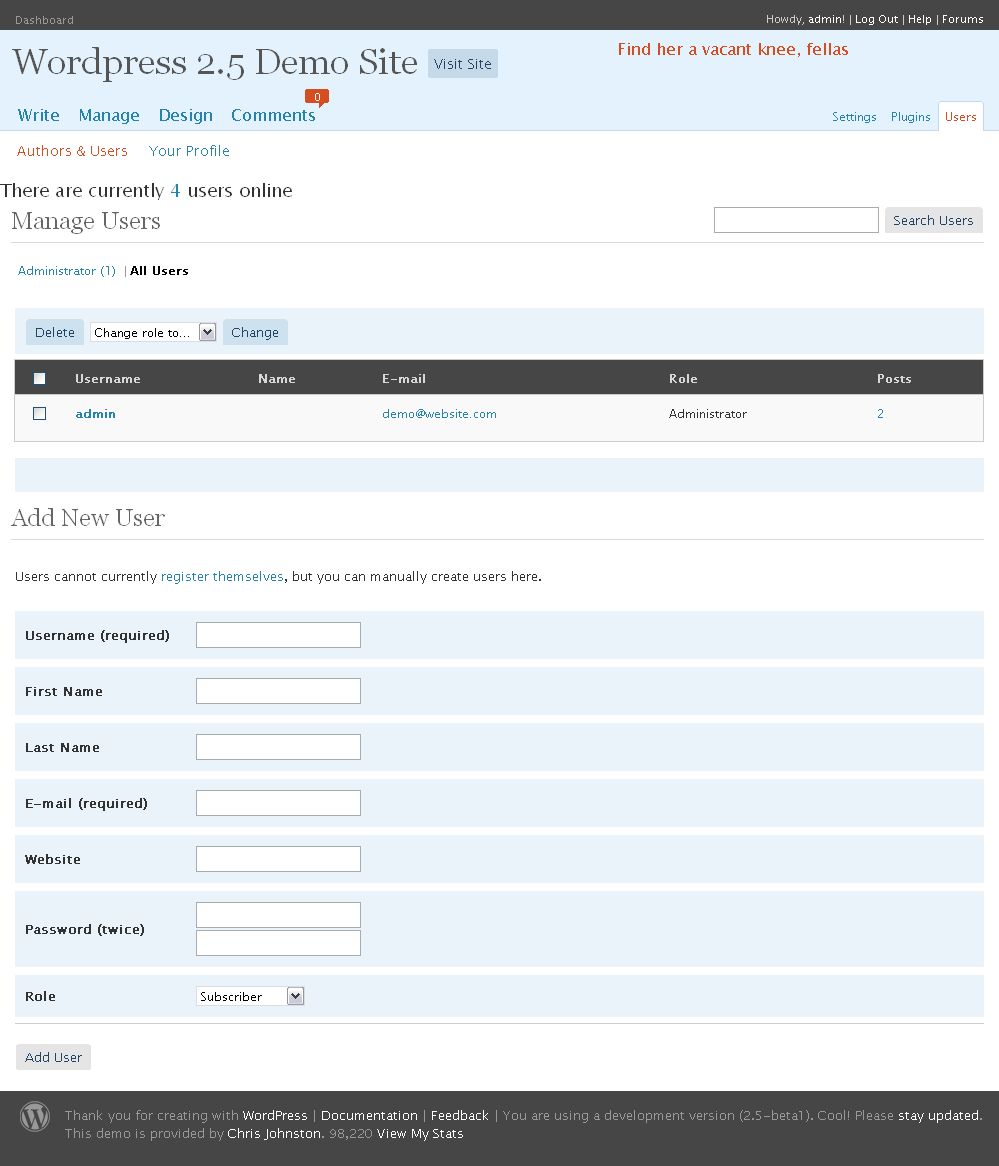The width and height of the screenshot is (999, 1166).
Task: Go to the Comments menu
Action: tap(273, 115)
